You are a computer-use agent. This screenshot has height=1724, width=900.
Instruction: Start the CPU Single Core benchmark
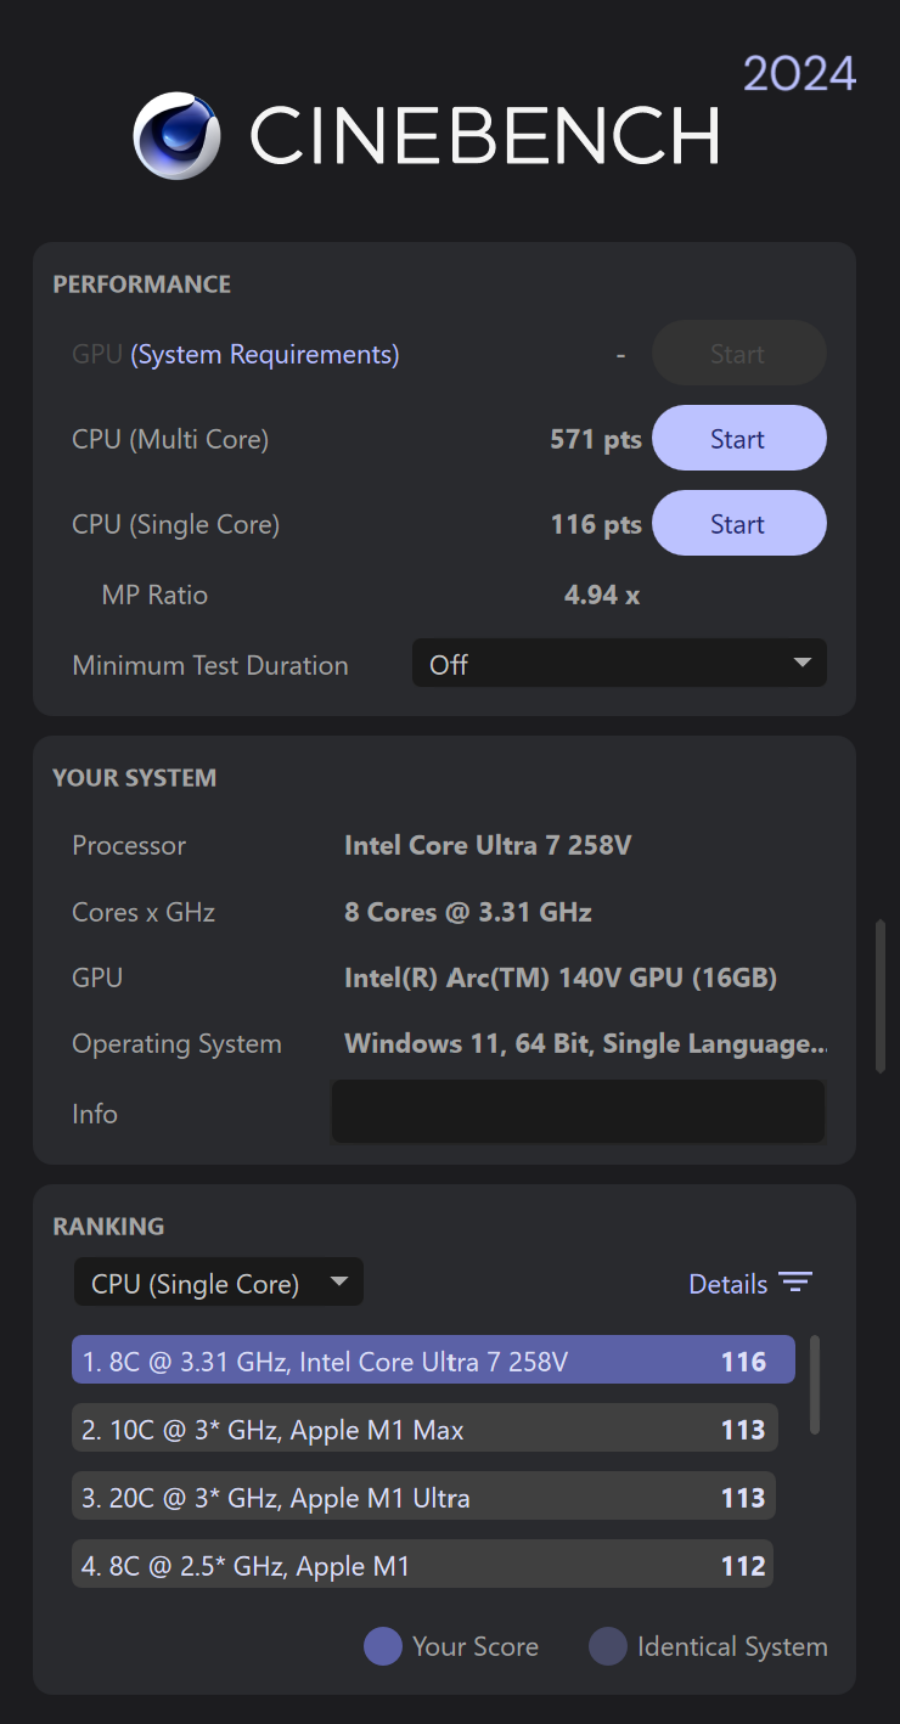pos(738,523)
